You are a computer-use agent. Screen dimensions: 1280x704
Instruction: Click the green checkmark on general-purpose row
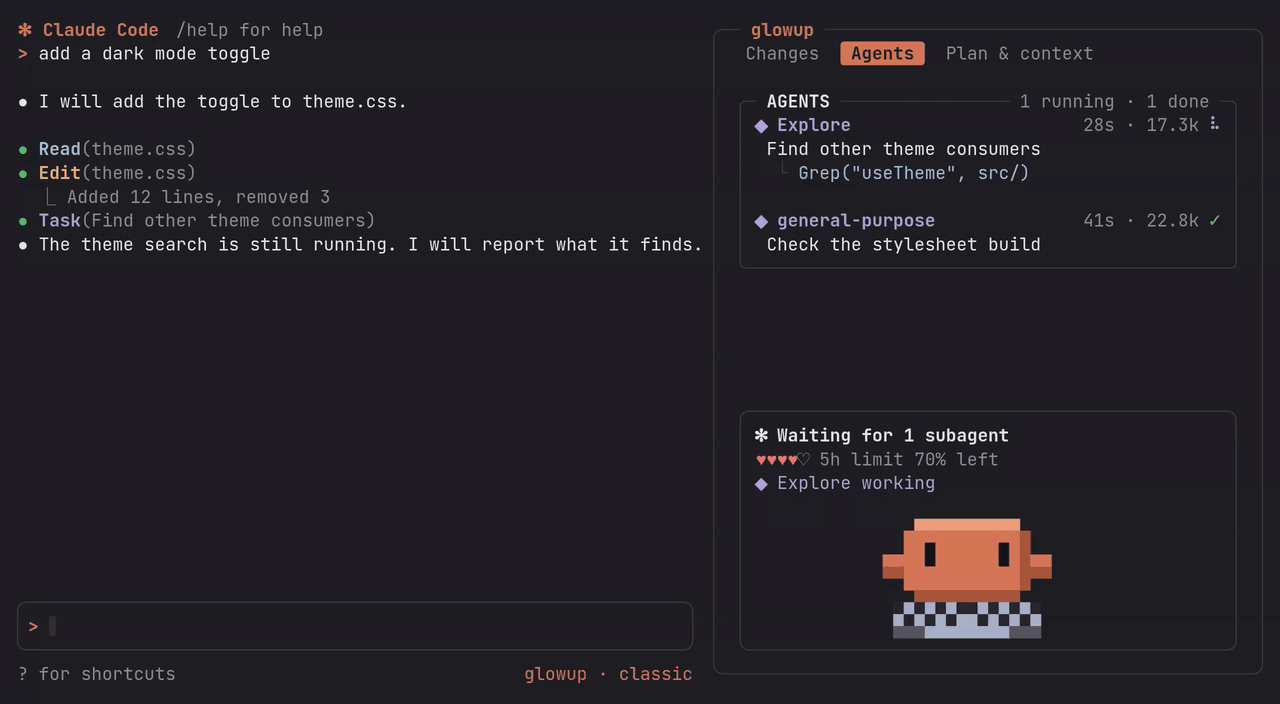pos(1214,221)
